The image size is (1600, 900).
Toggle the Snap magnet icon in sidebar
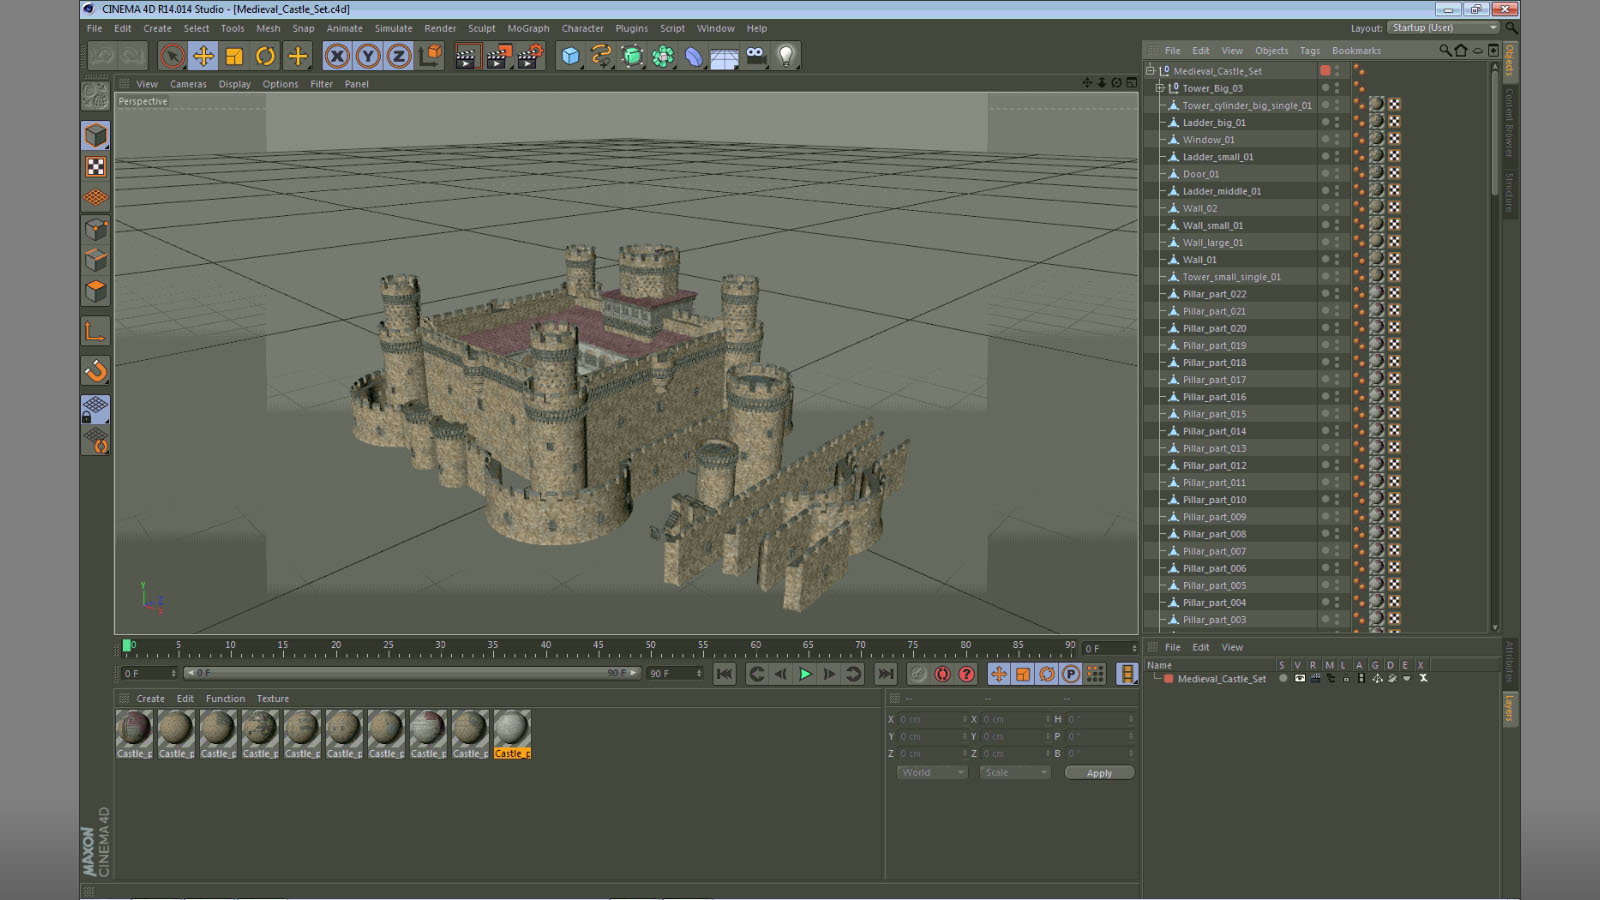pos(96,371)
